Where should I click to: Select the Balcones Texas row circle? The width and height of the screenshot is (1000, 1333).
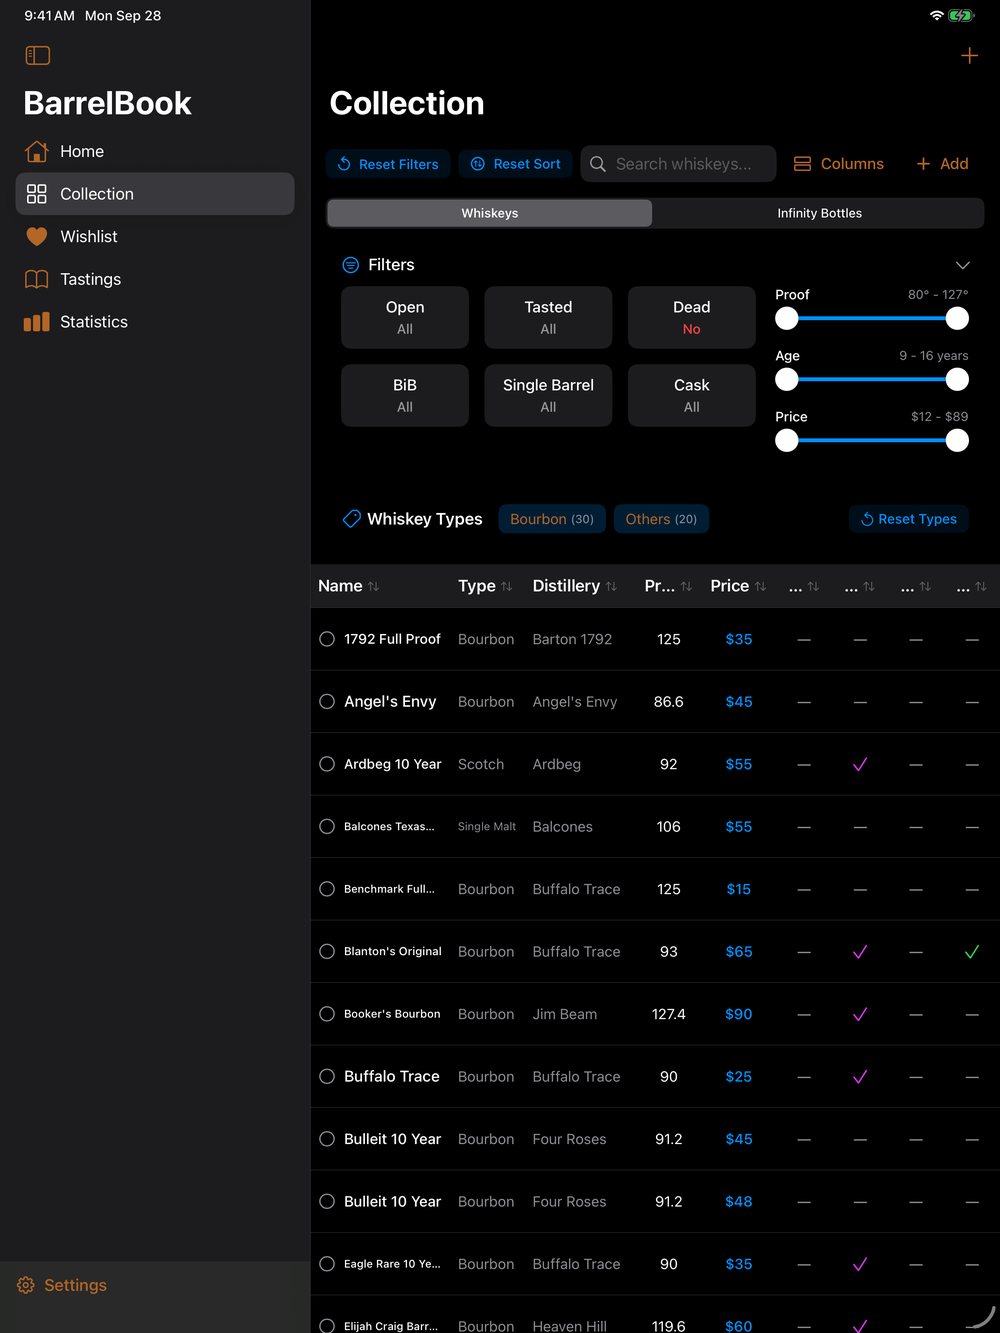point(327,827)
